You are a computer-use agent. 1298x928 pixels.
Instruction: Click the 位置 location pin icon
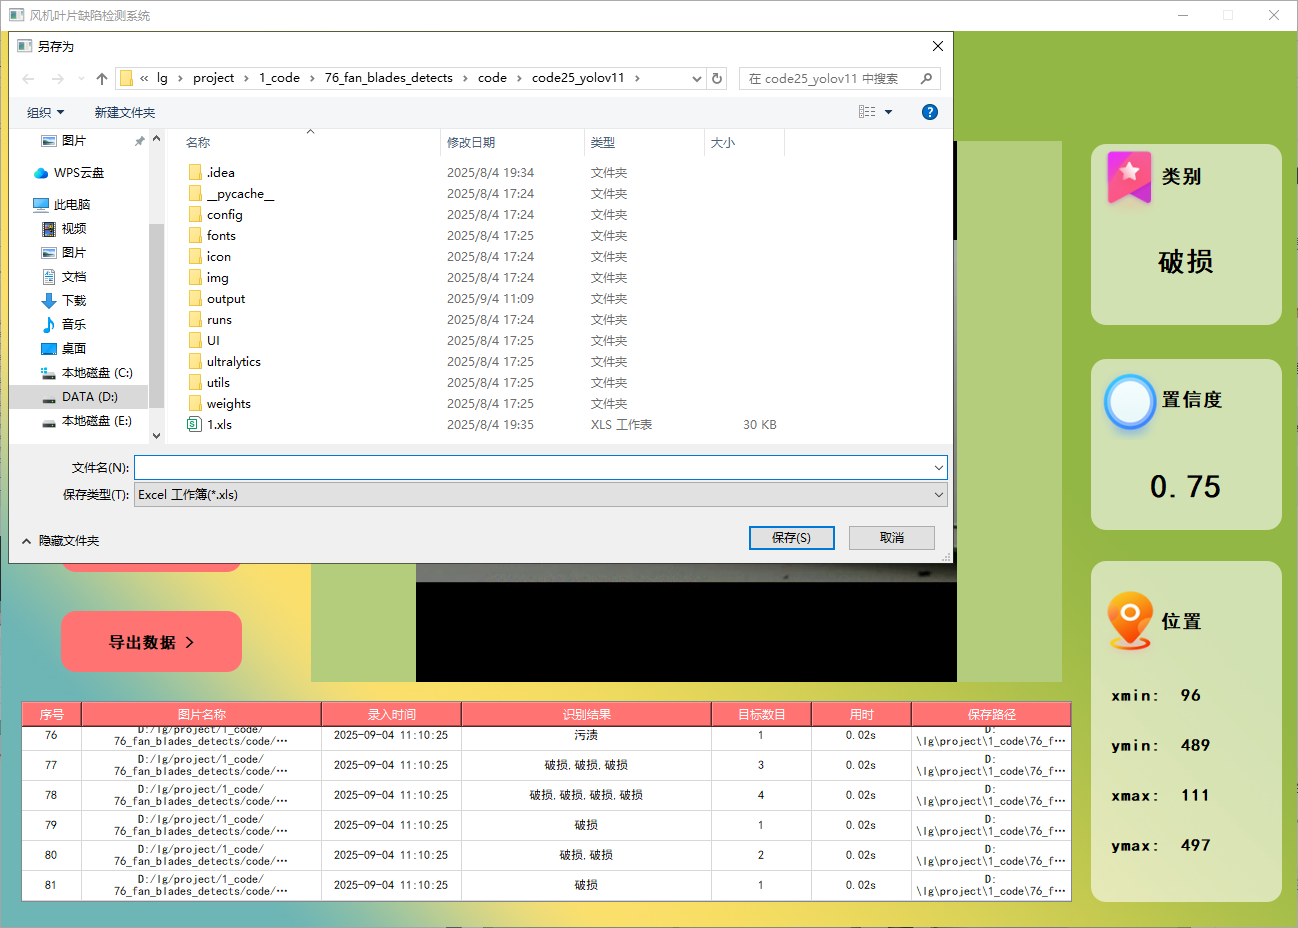[1130, 621]
